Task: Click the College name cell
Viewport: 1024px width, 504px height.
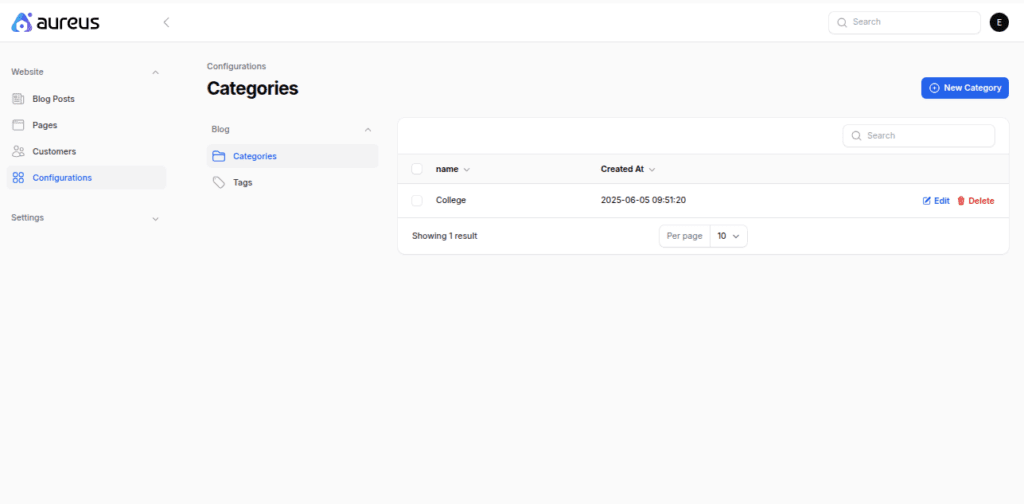Action: 451,200
